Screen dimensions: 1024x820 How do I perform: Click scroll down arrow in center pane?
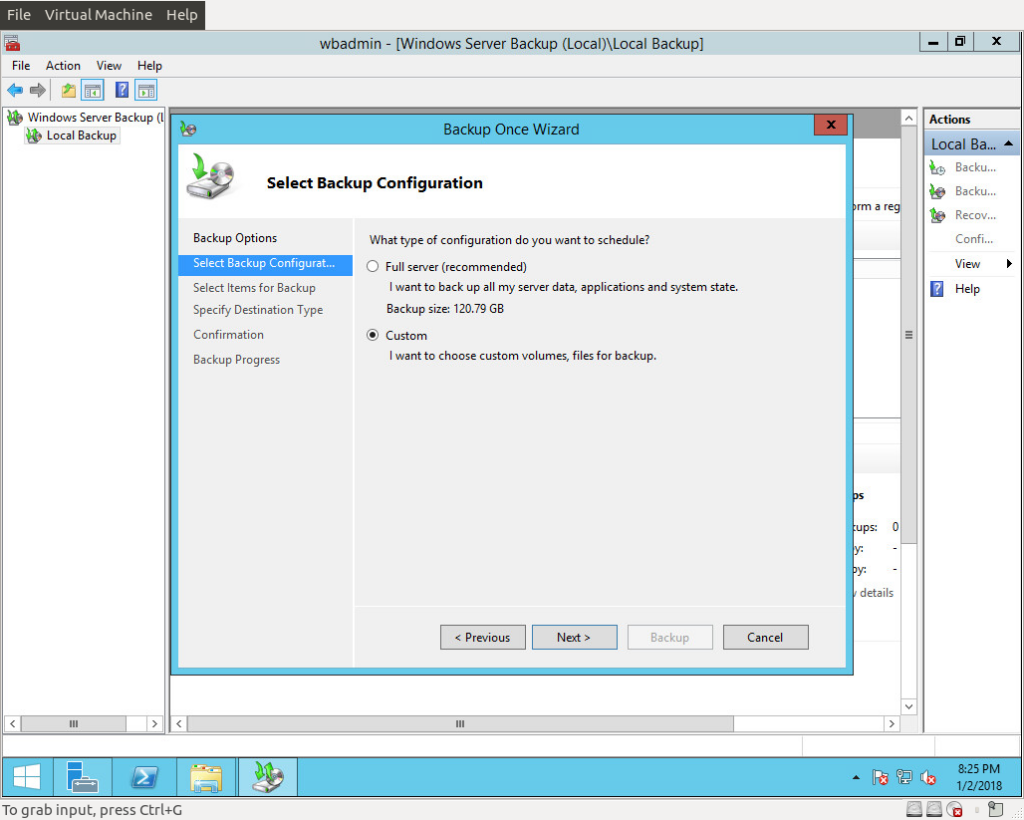pos(908,706)
